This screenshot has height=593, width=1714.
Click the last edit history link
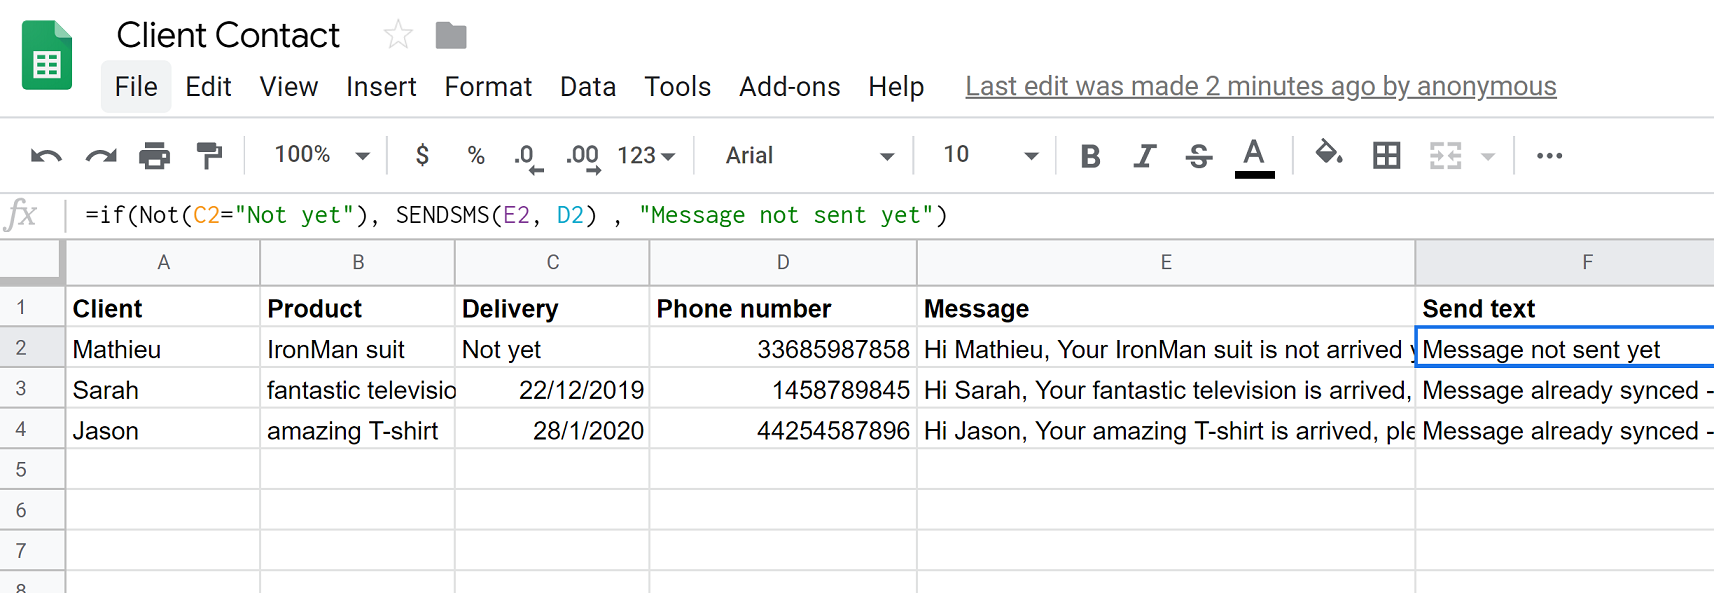click(x=1260, y=87)
